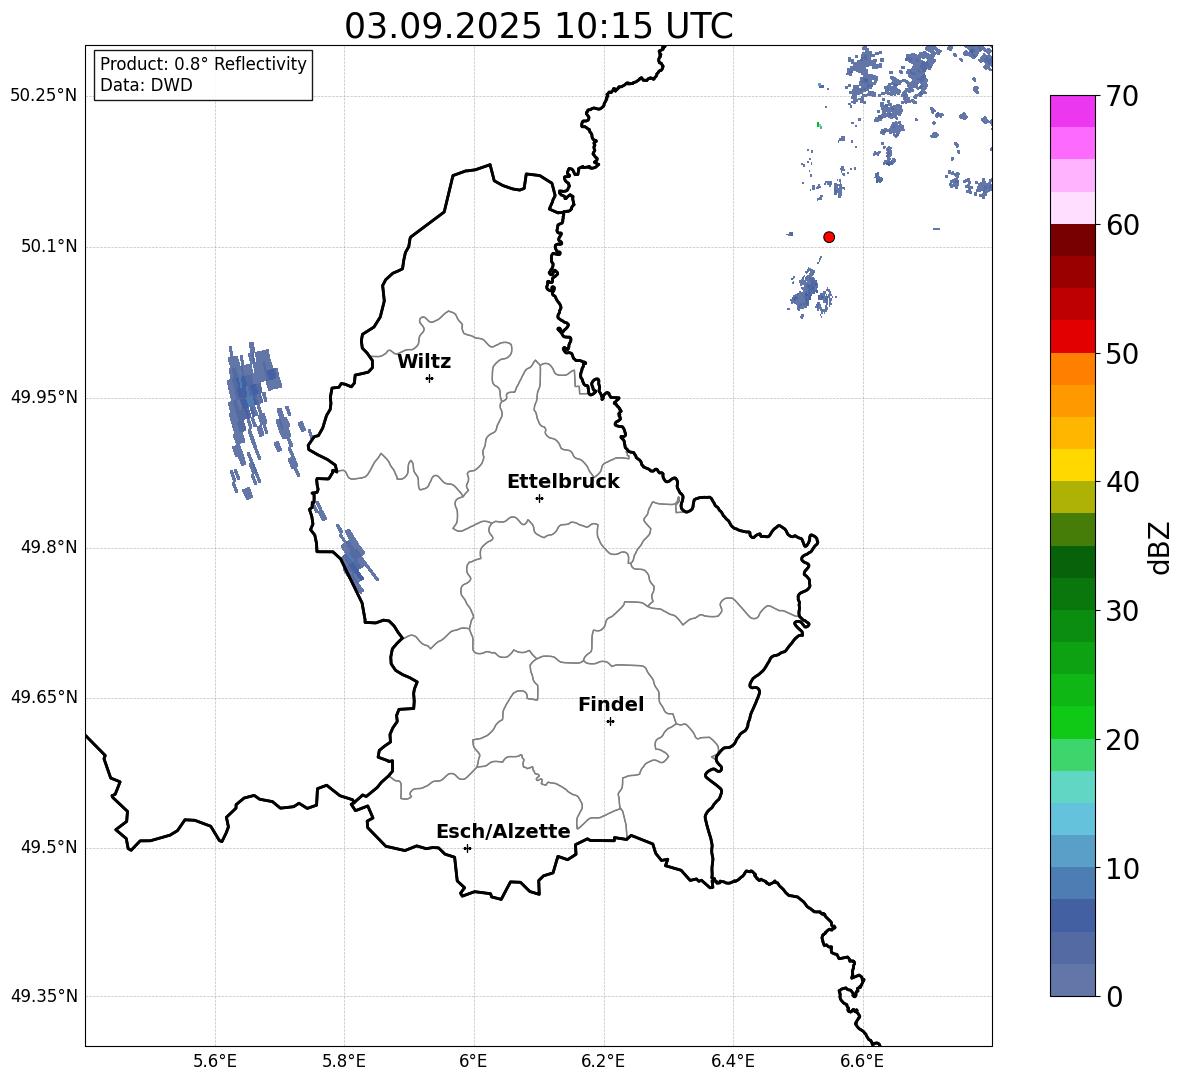Click the red dot marker on the map
The image size is (1184, 1081).
(x=829, y=237)
